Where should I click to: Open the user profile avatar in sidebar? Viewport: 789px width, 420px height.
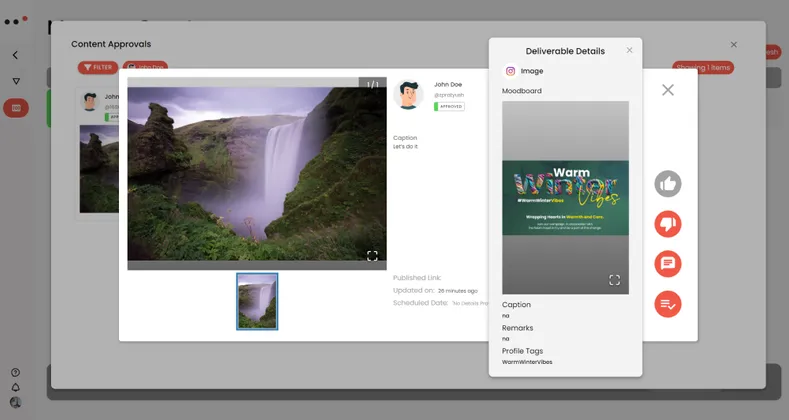(15, 402)
